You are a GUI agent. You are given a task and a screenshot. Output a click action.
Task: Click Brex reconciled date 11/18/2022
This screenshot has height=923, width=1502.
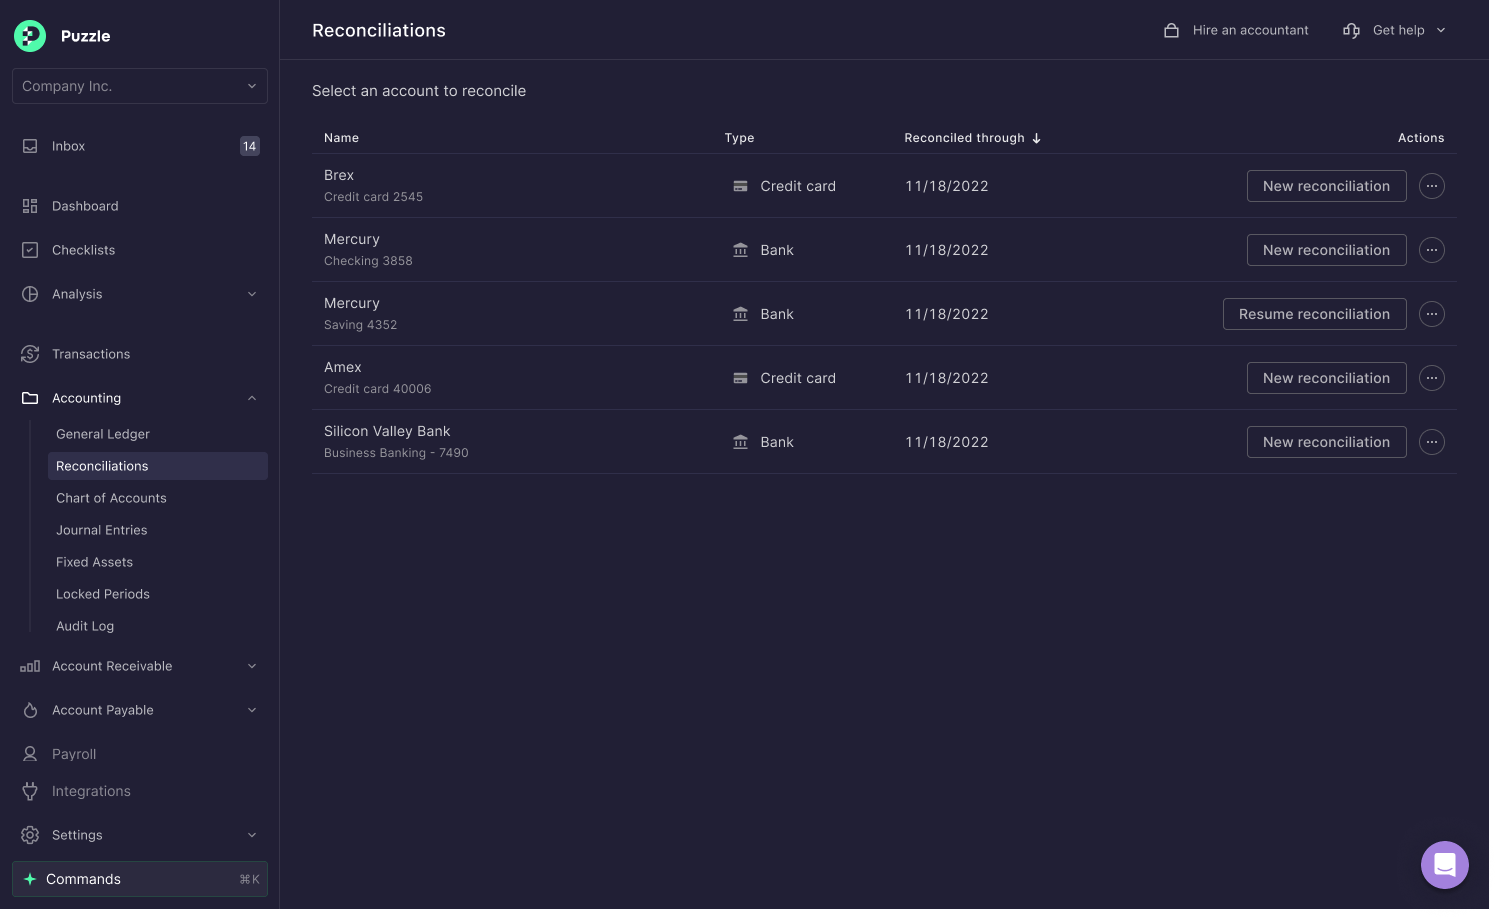tap(946, 186)
